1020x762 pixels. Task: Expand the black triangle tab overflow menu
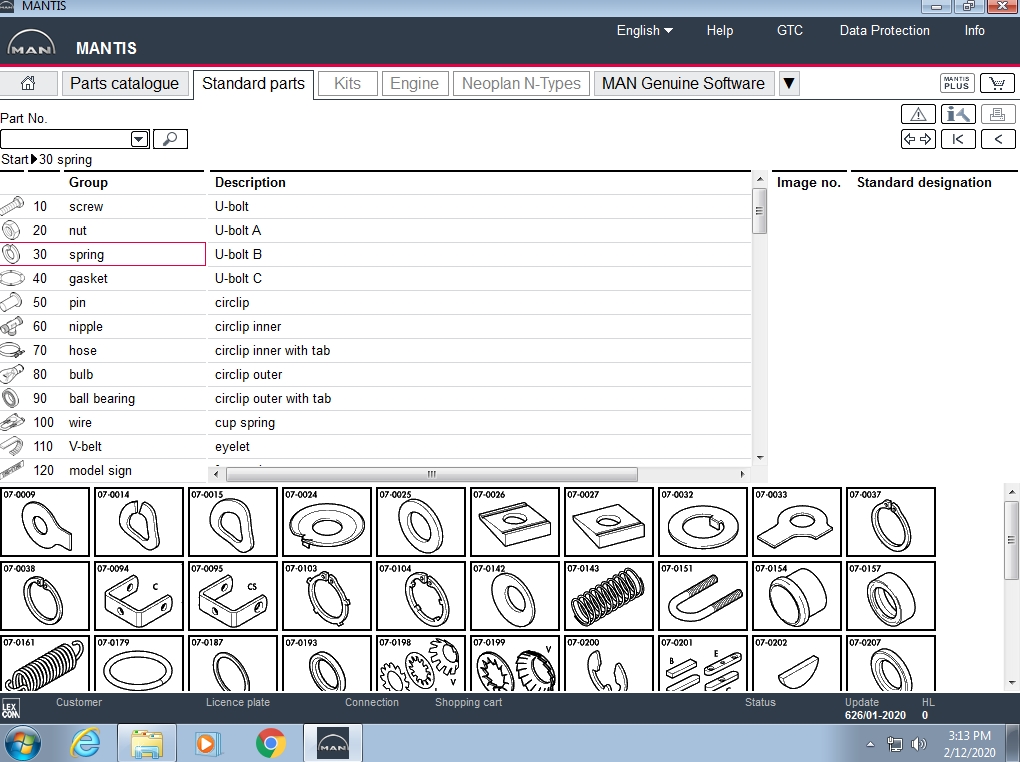[x=789, y=83]
